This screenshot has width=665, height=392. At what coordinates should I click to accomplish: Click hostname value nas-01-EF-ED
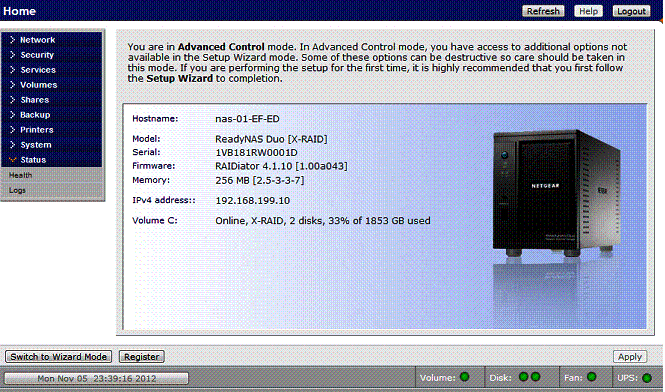click(x=247, y=119)
